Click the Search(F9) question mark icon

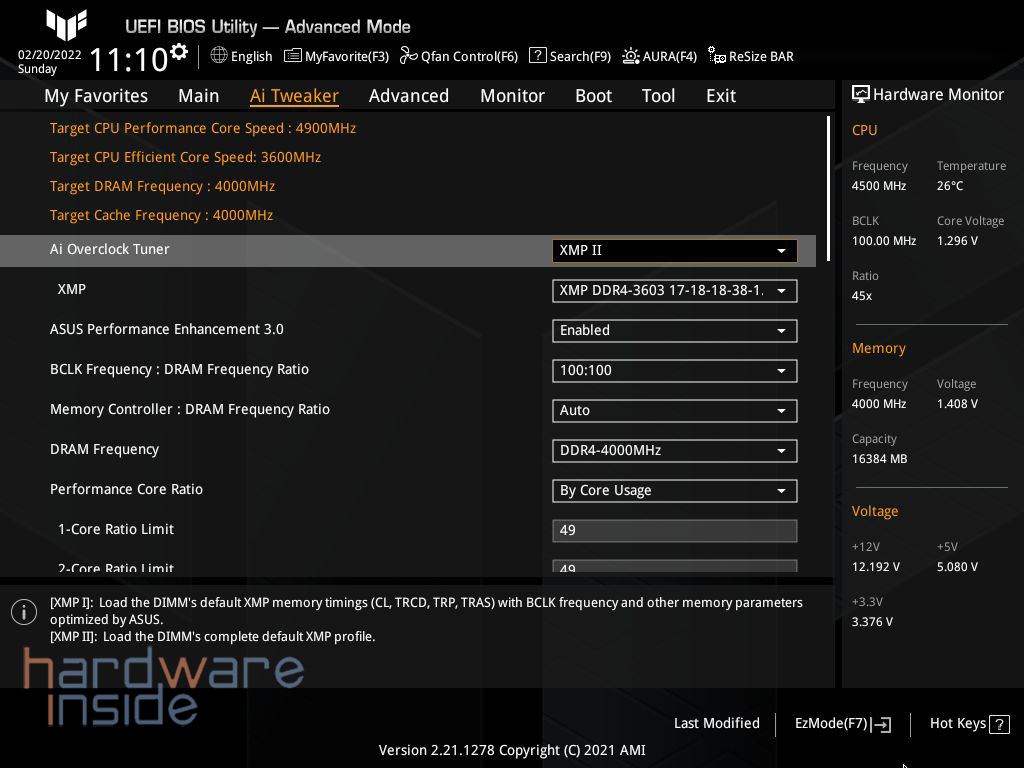pyautogui.click(x=537, y=56)
